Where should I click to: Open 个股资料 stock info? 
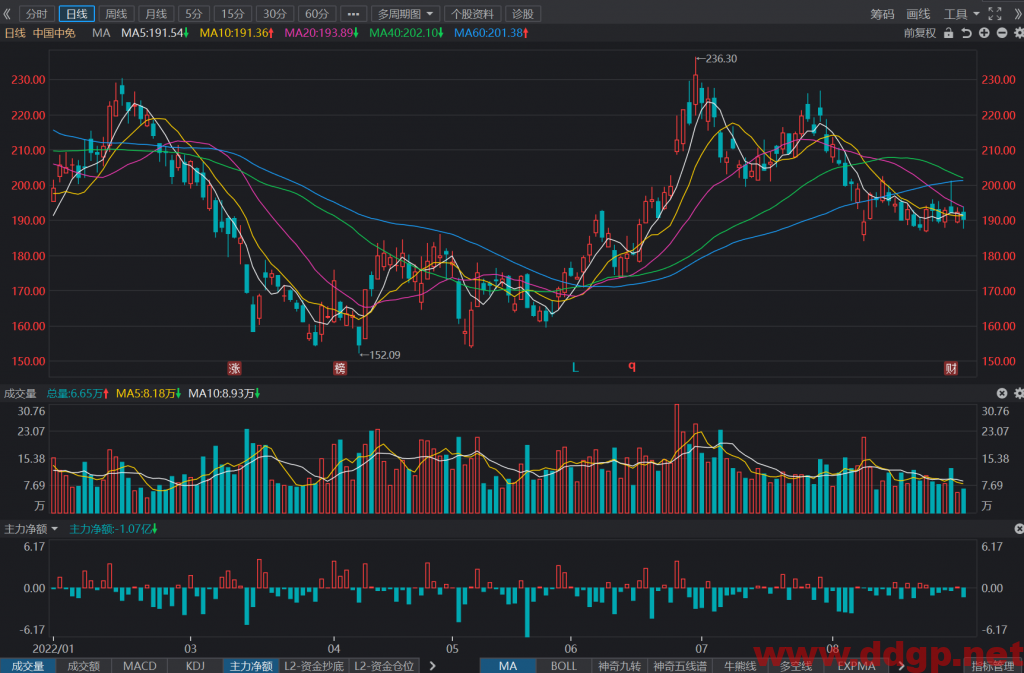tap(472, 14)
